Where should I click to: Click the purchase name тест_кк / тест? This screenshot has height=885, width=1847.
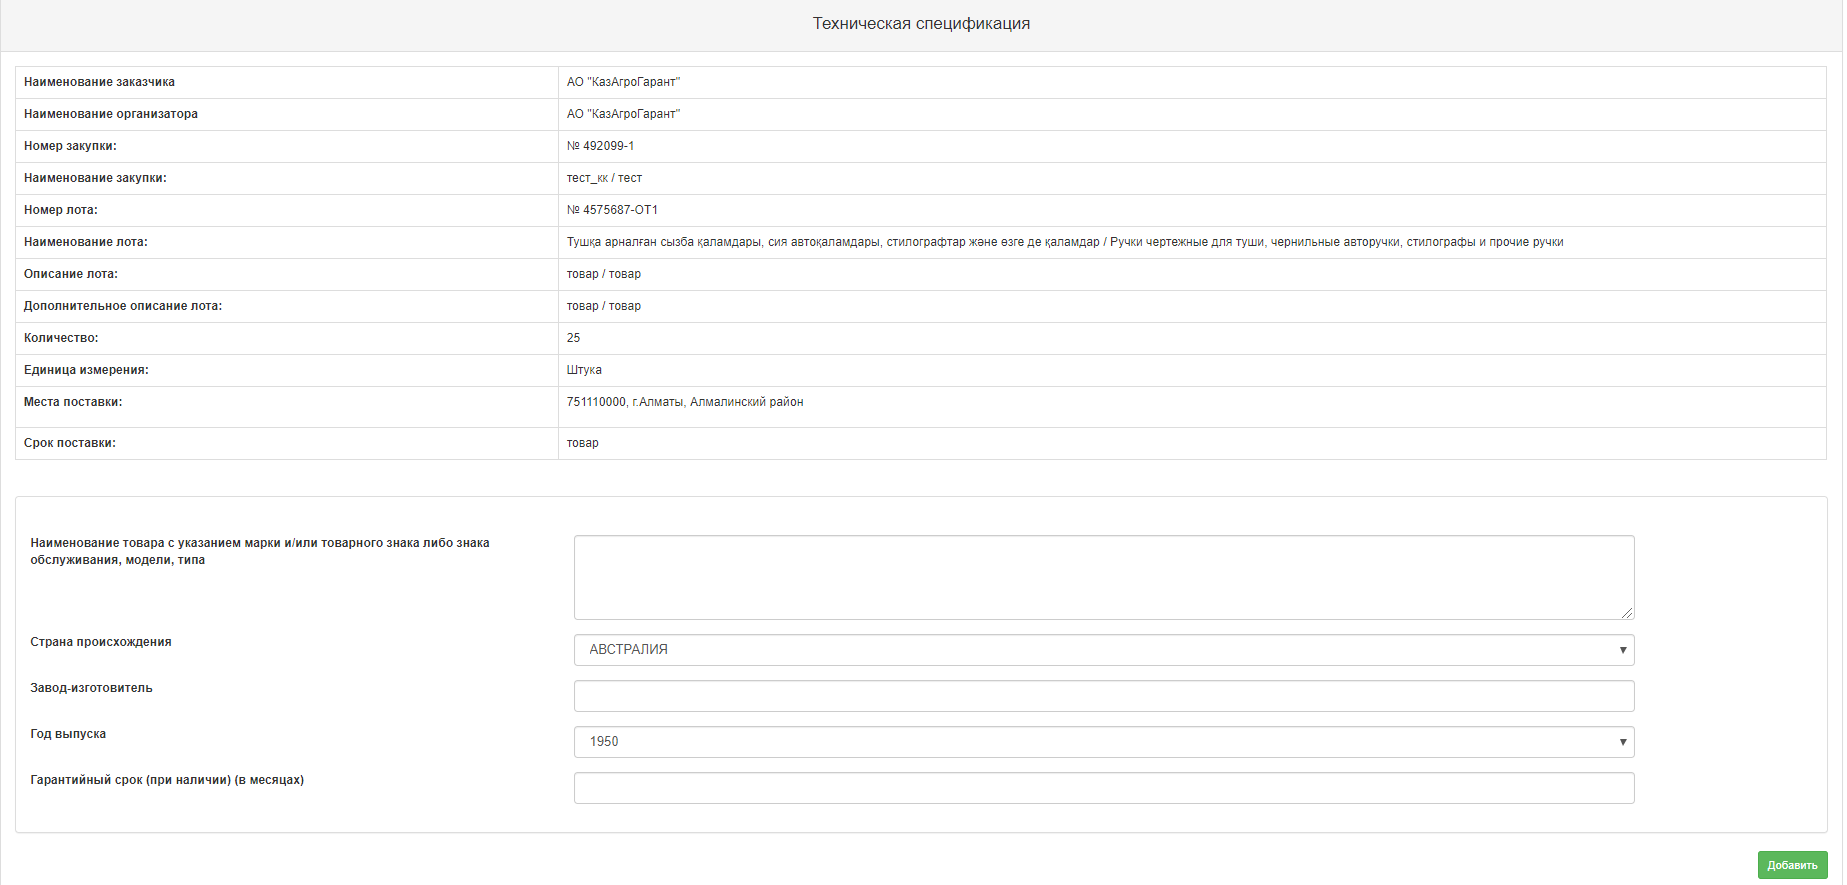(604, 178)
